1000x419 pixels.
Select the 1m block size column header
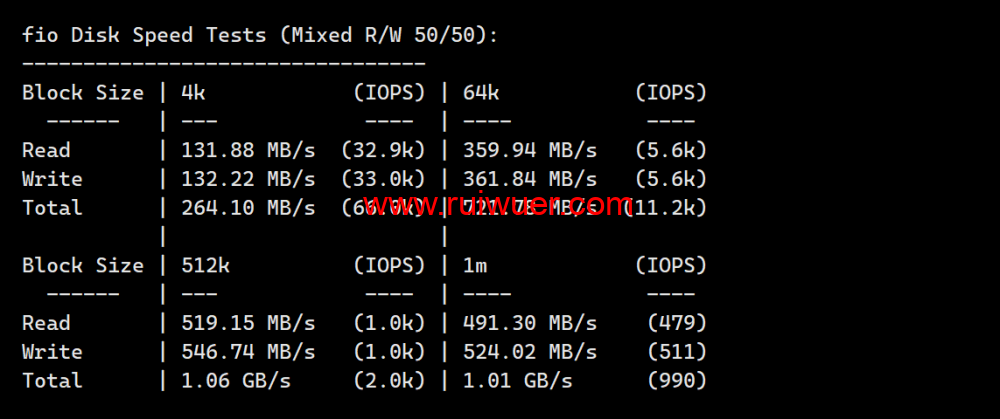(x=475, y=266)
